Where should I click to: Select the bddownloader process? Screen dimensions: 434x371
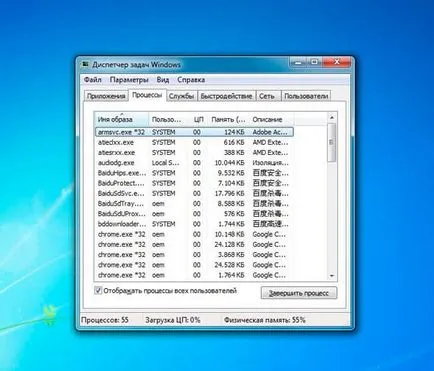[194, 224]
